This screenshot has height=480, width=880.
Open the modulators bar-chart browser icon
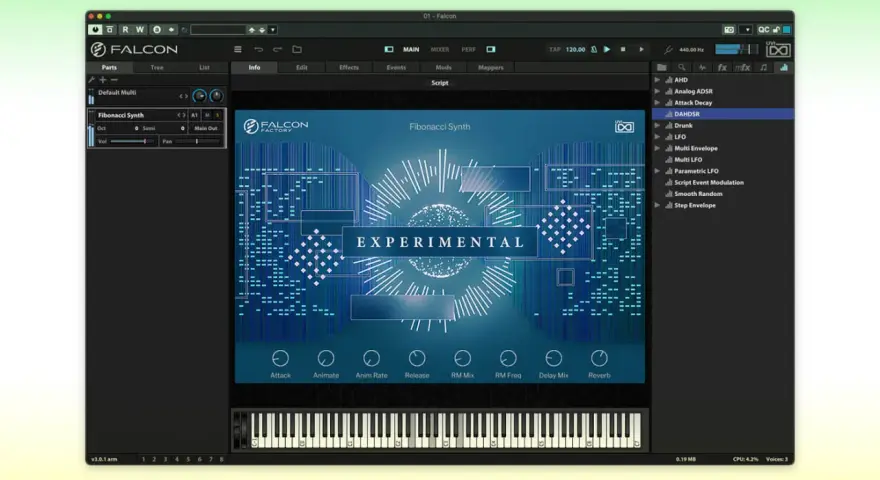pos(783,67)
